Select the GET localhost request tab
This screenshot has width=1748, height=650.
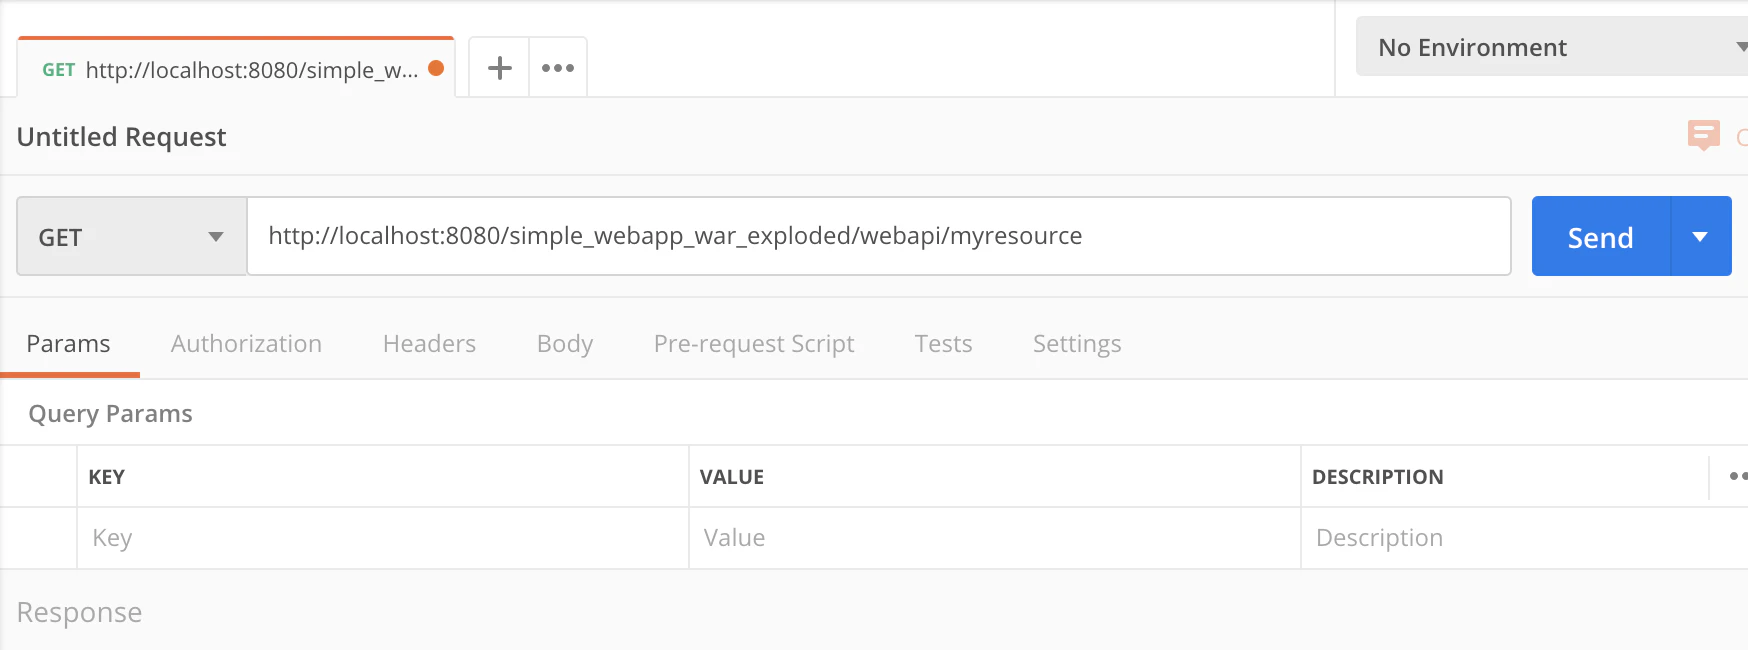[x=236, y=68]
